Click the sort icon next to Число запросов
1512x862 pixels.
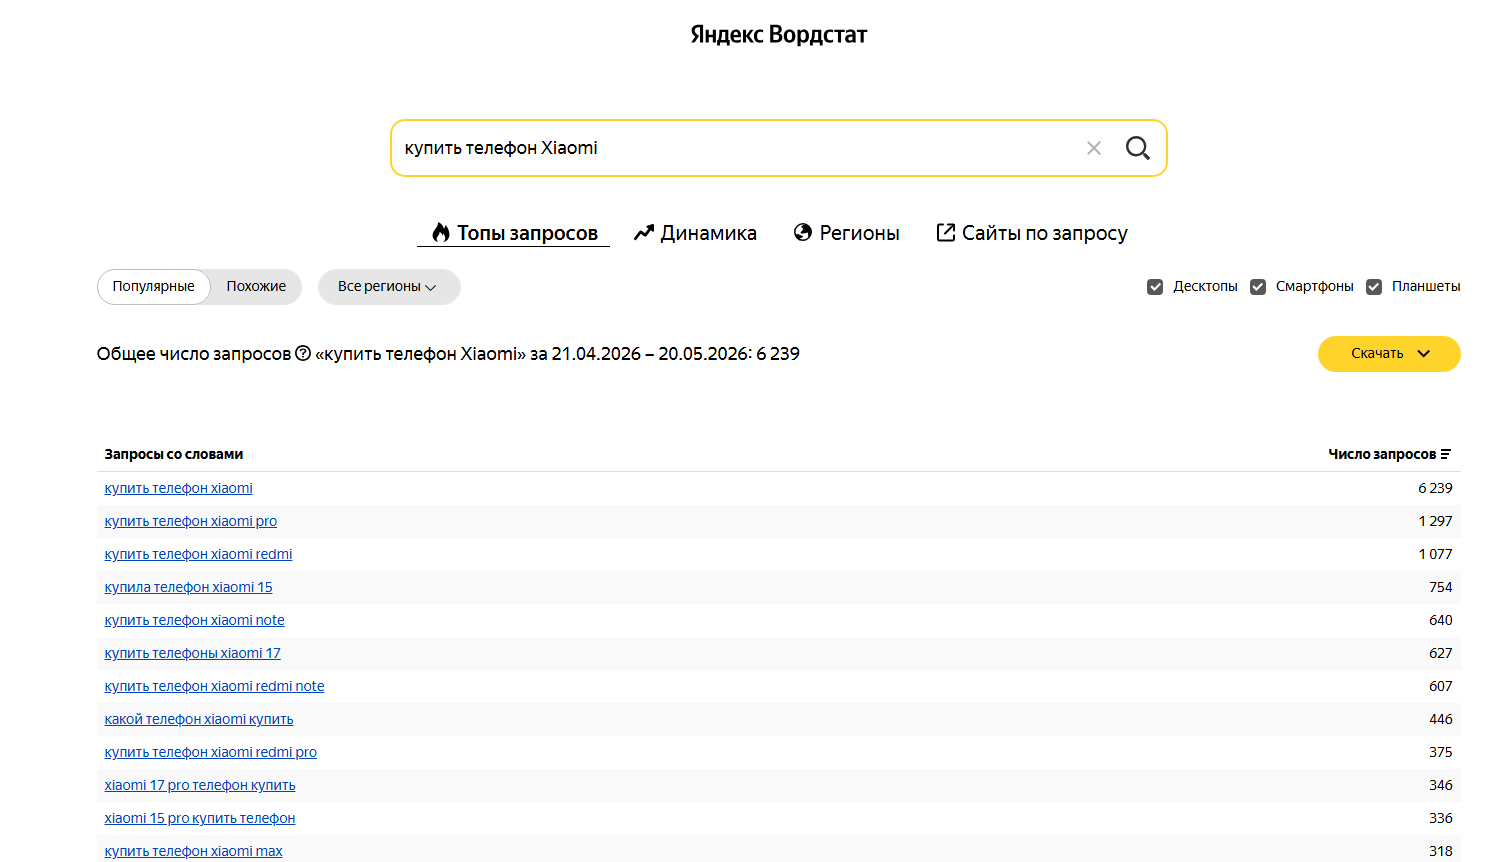point(1446,454)
